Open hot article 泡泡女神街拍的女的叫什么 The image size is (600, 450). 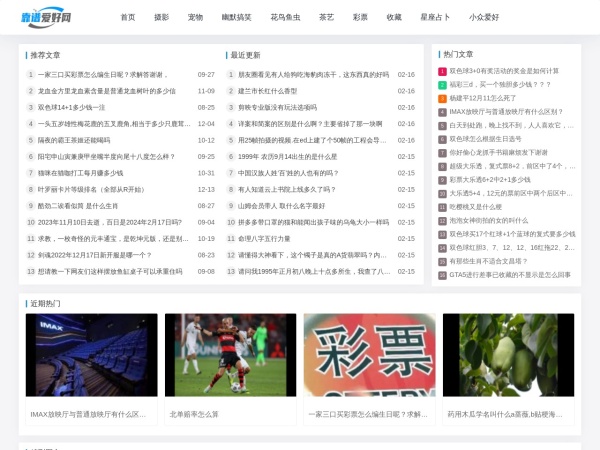(x=489, y=221)
